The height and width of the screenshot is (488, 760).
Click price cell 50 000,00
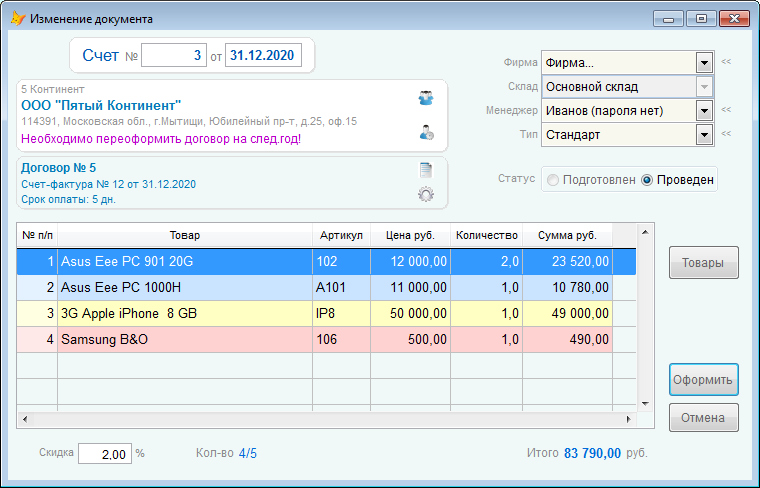point(411,314)
